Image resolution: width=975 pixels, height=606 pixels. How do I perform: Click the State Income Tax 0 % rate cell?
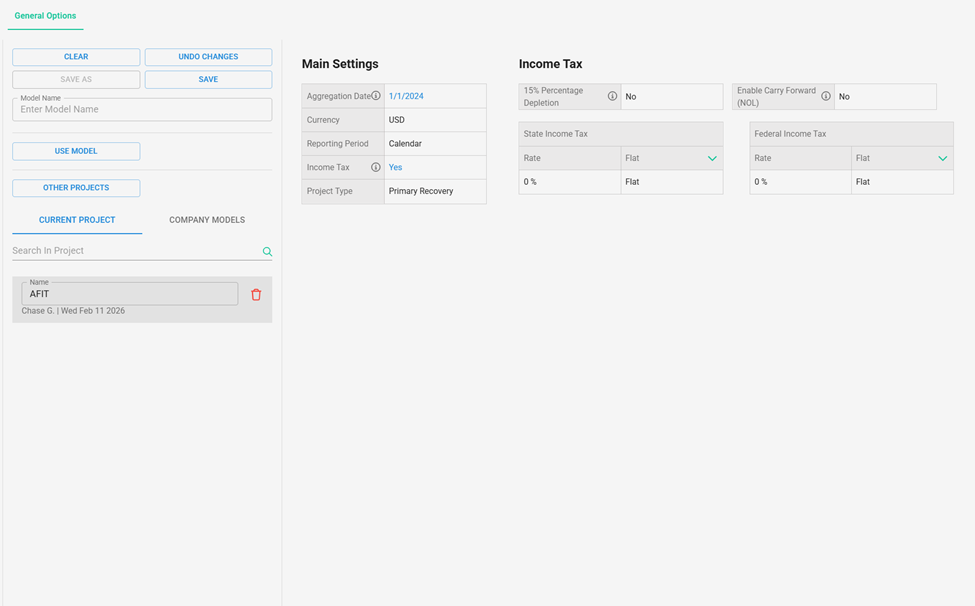click(569, 182)
